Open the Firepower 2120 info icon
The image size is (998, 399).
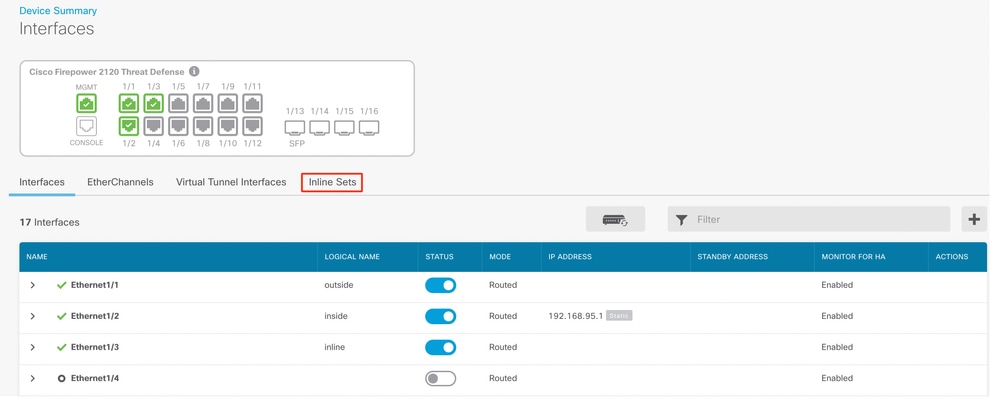click(195, 72)
